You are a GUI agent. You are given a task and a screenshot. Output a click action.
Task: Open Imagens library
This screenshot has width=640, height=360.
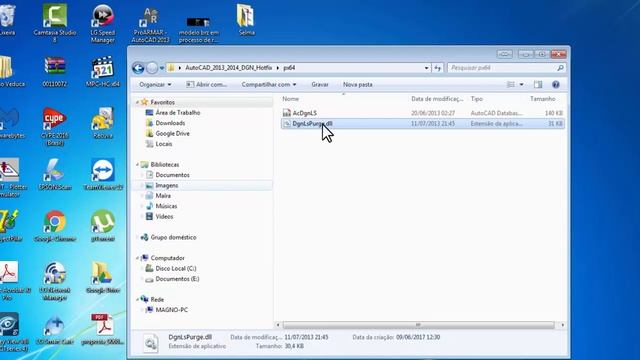[167, 185]
